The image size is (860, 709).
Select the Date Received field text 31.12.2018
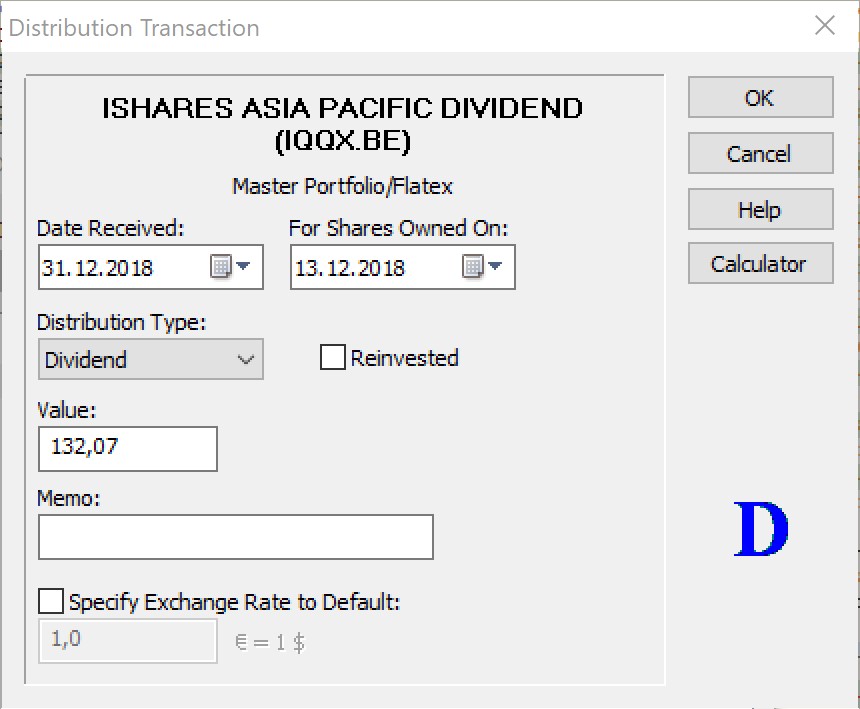coord(98,268)
